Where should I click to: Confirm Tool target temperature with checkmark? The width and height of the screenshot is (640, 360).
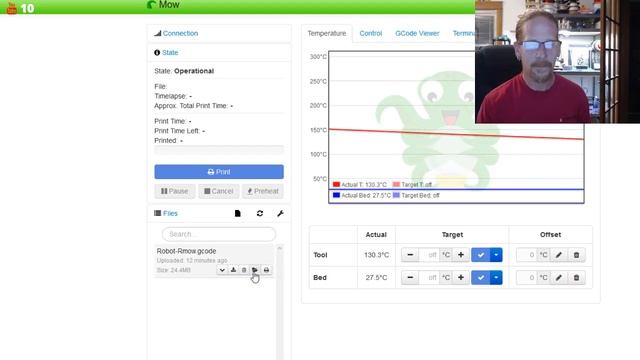481,255
